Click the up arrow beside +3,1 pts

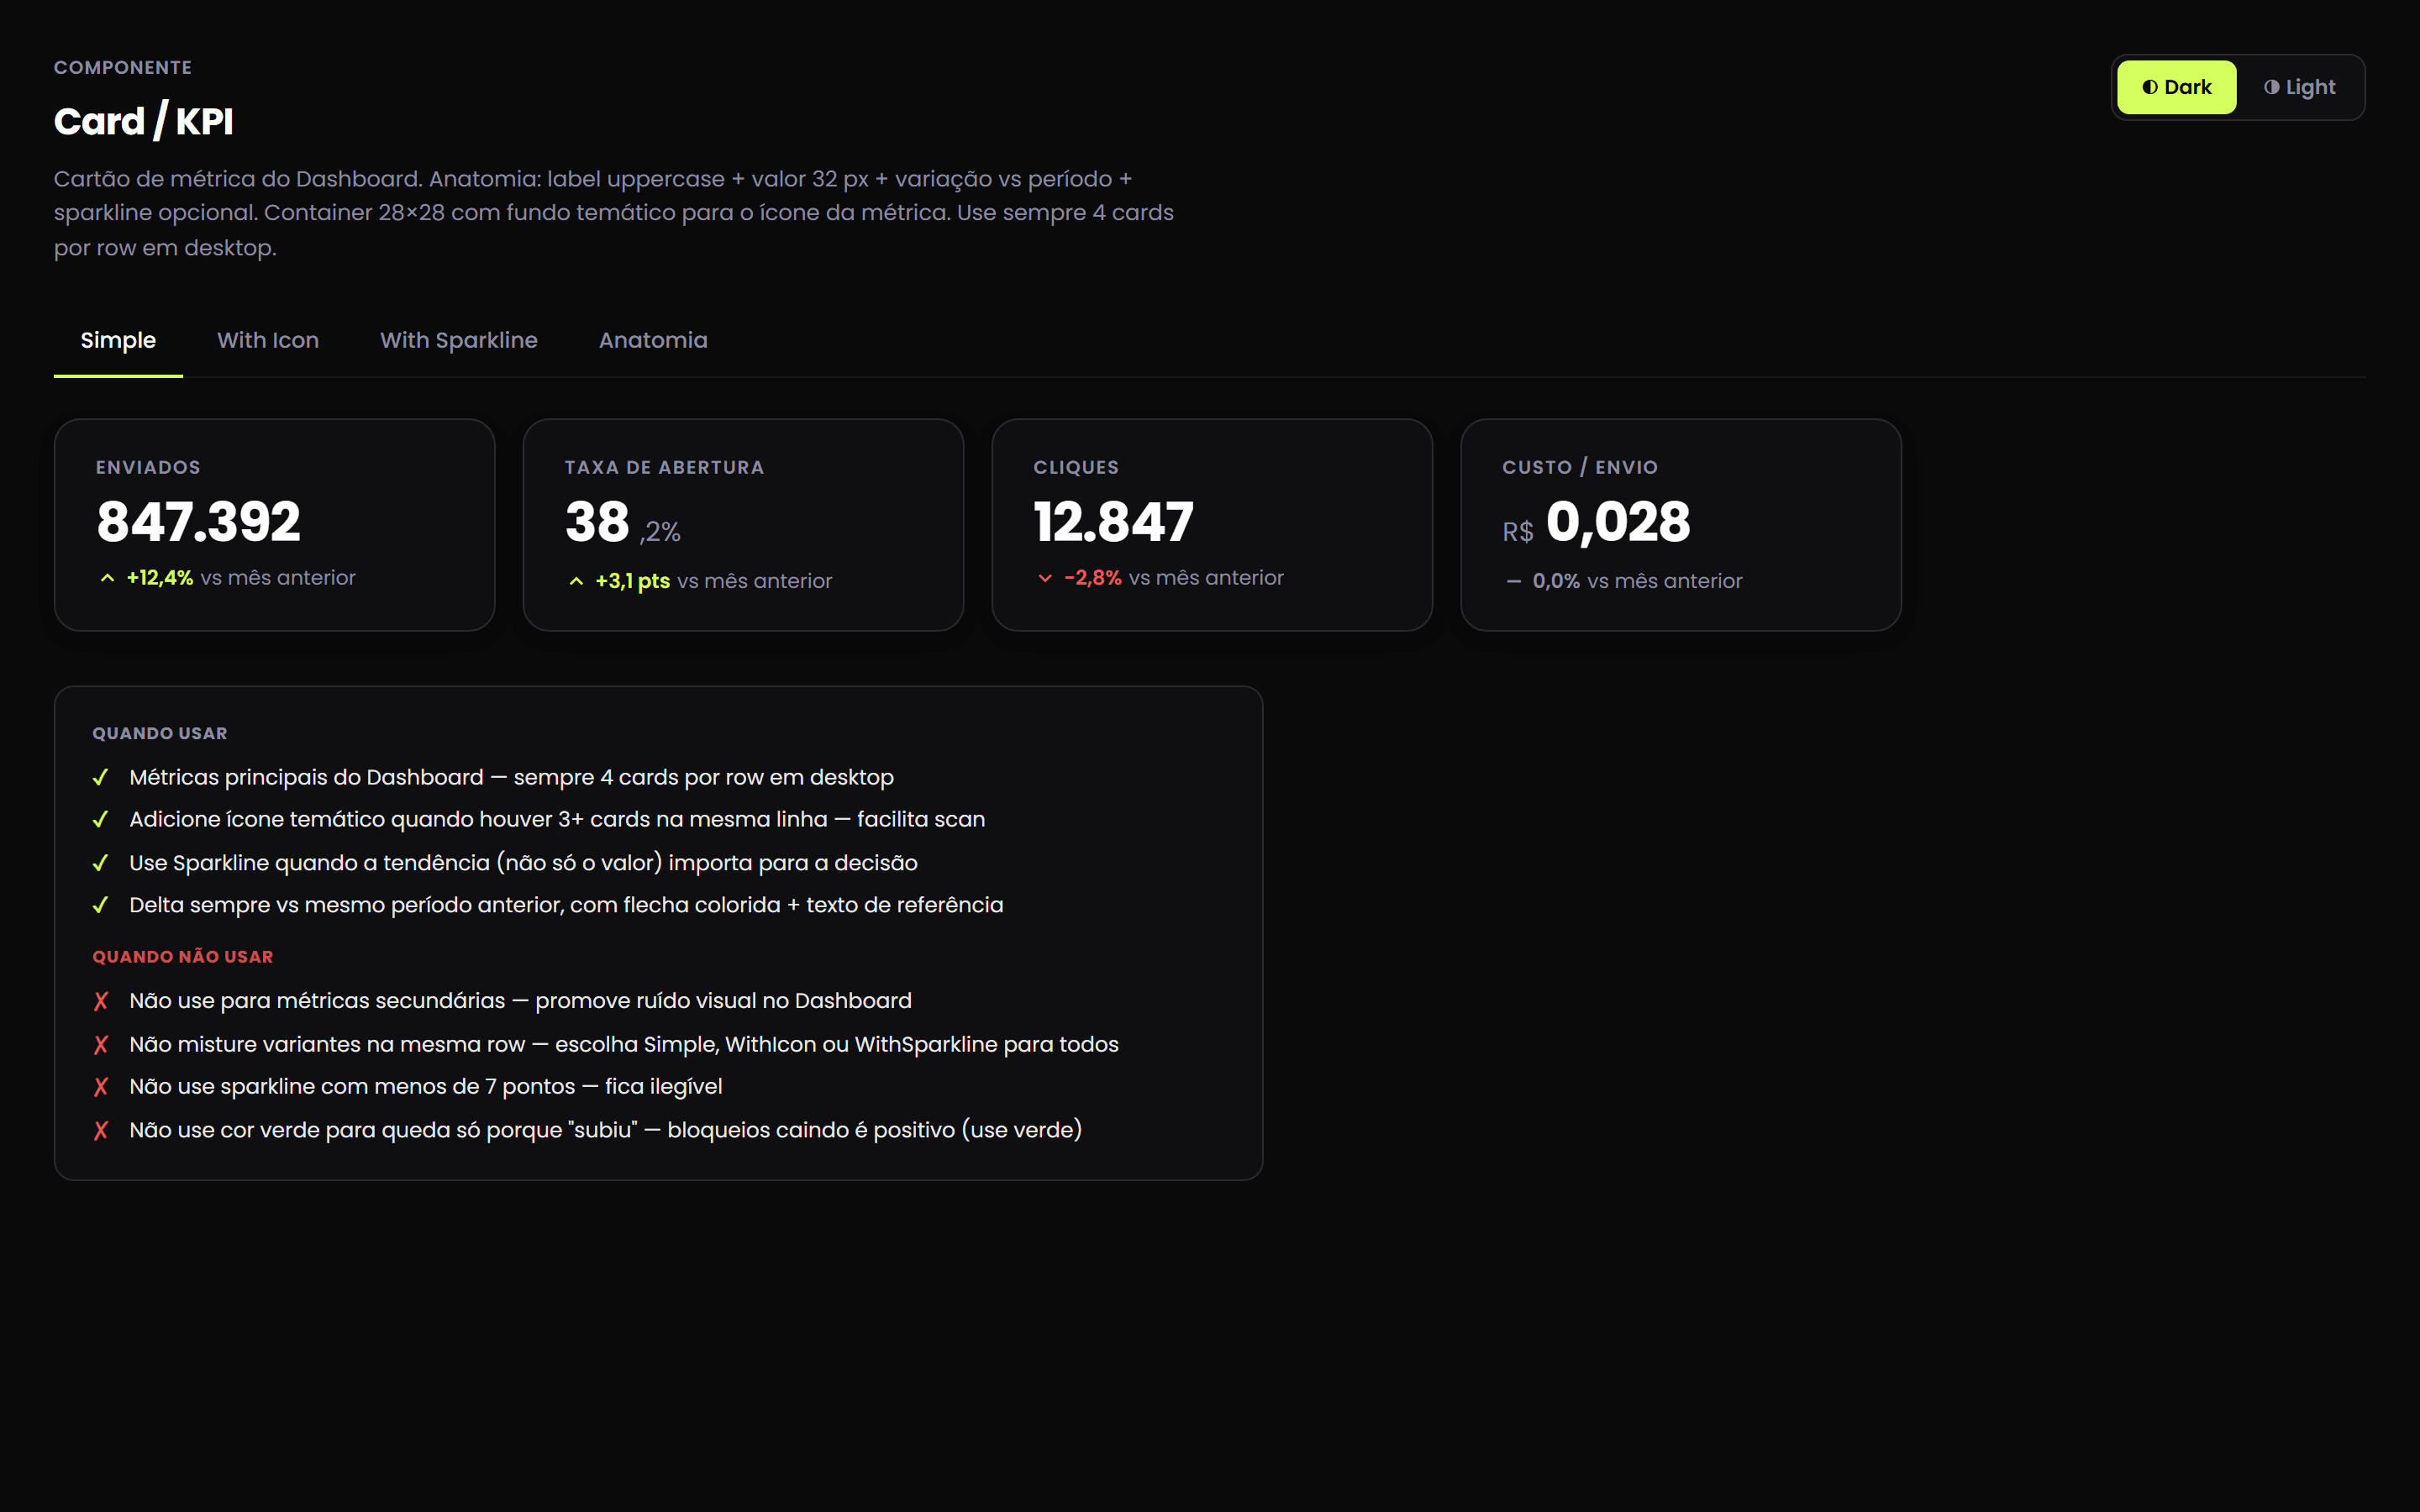click(576, 581)
